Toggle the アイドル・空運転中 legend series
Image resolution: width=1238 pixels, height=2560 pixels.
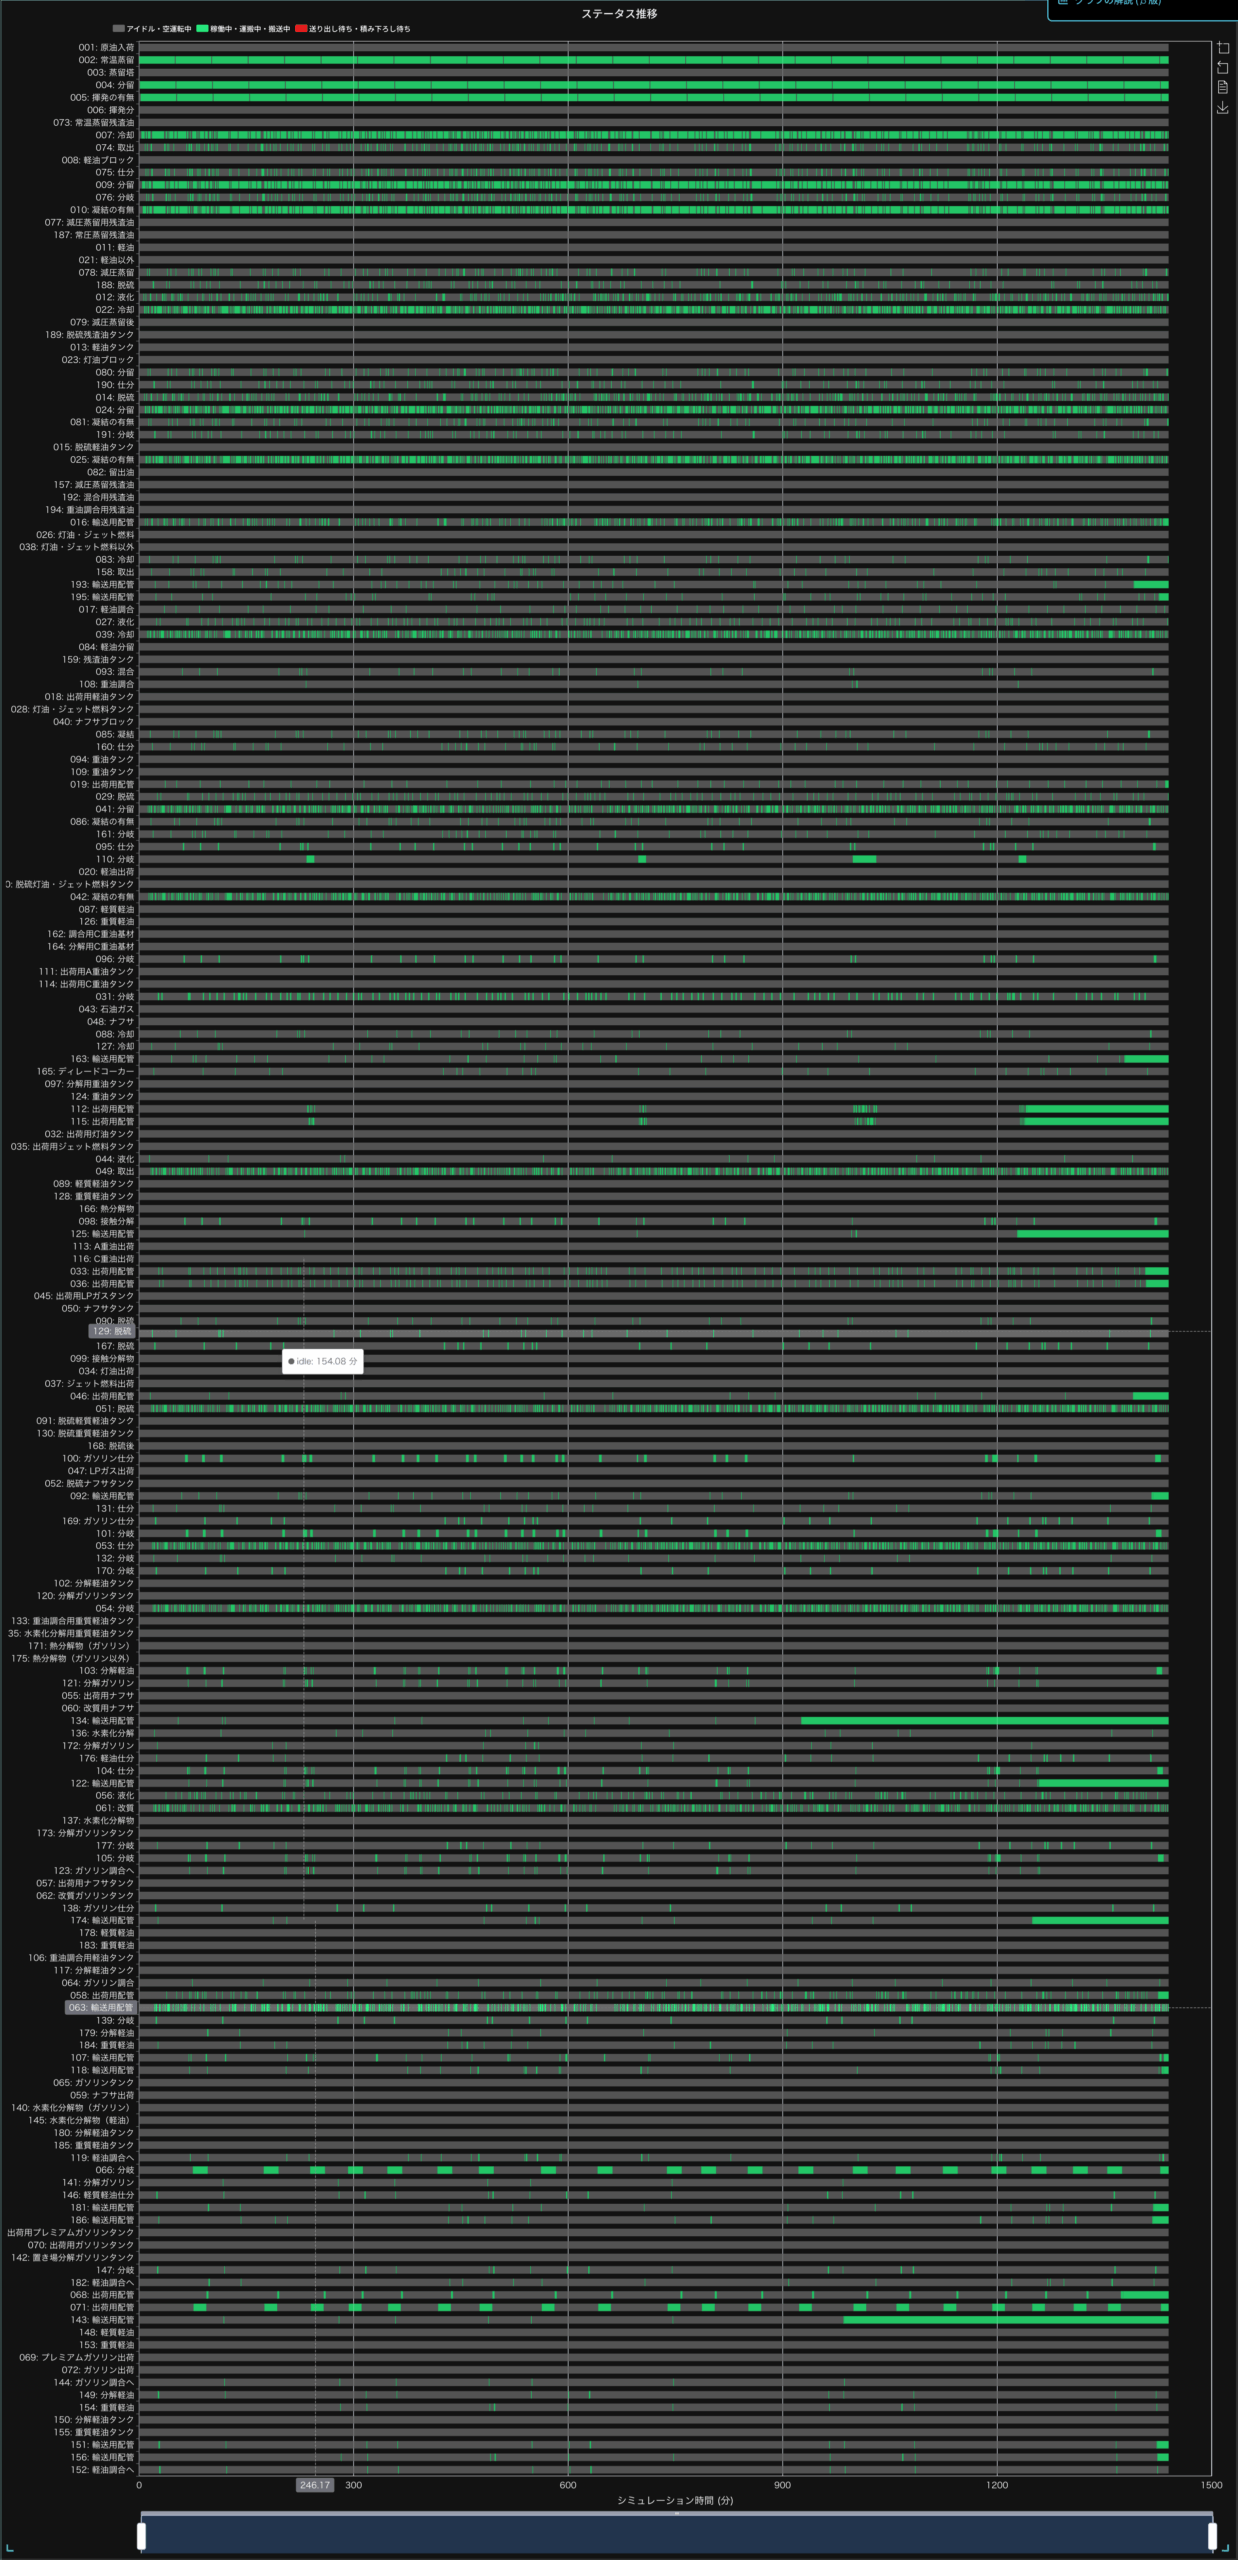tap(152, 29)
